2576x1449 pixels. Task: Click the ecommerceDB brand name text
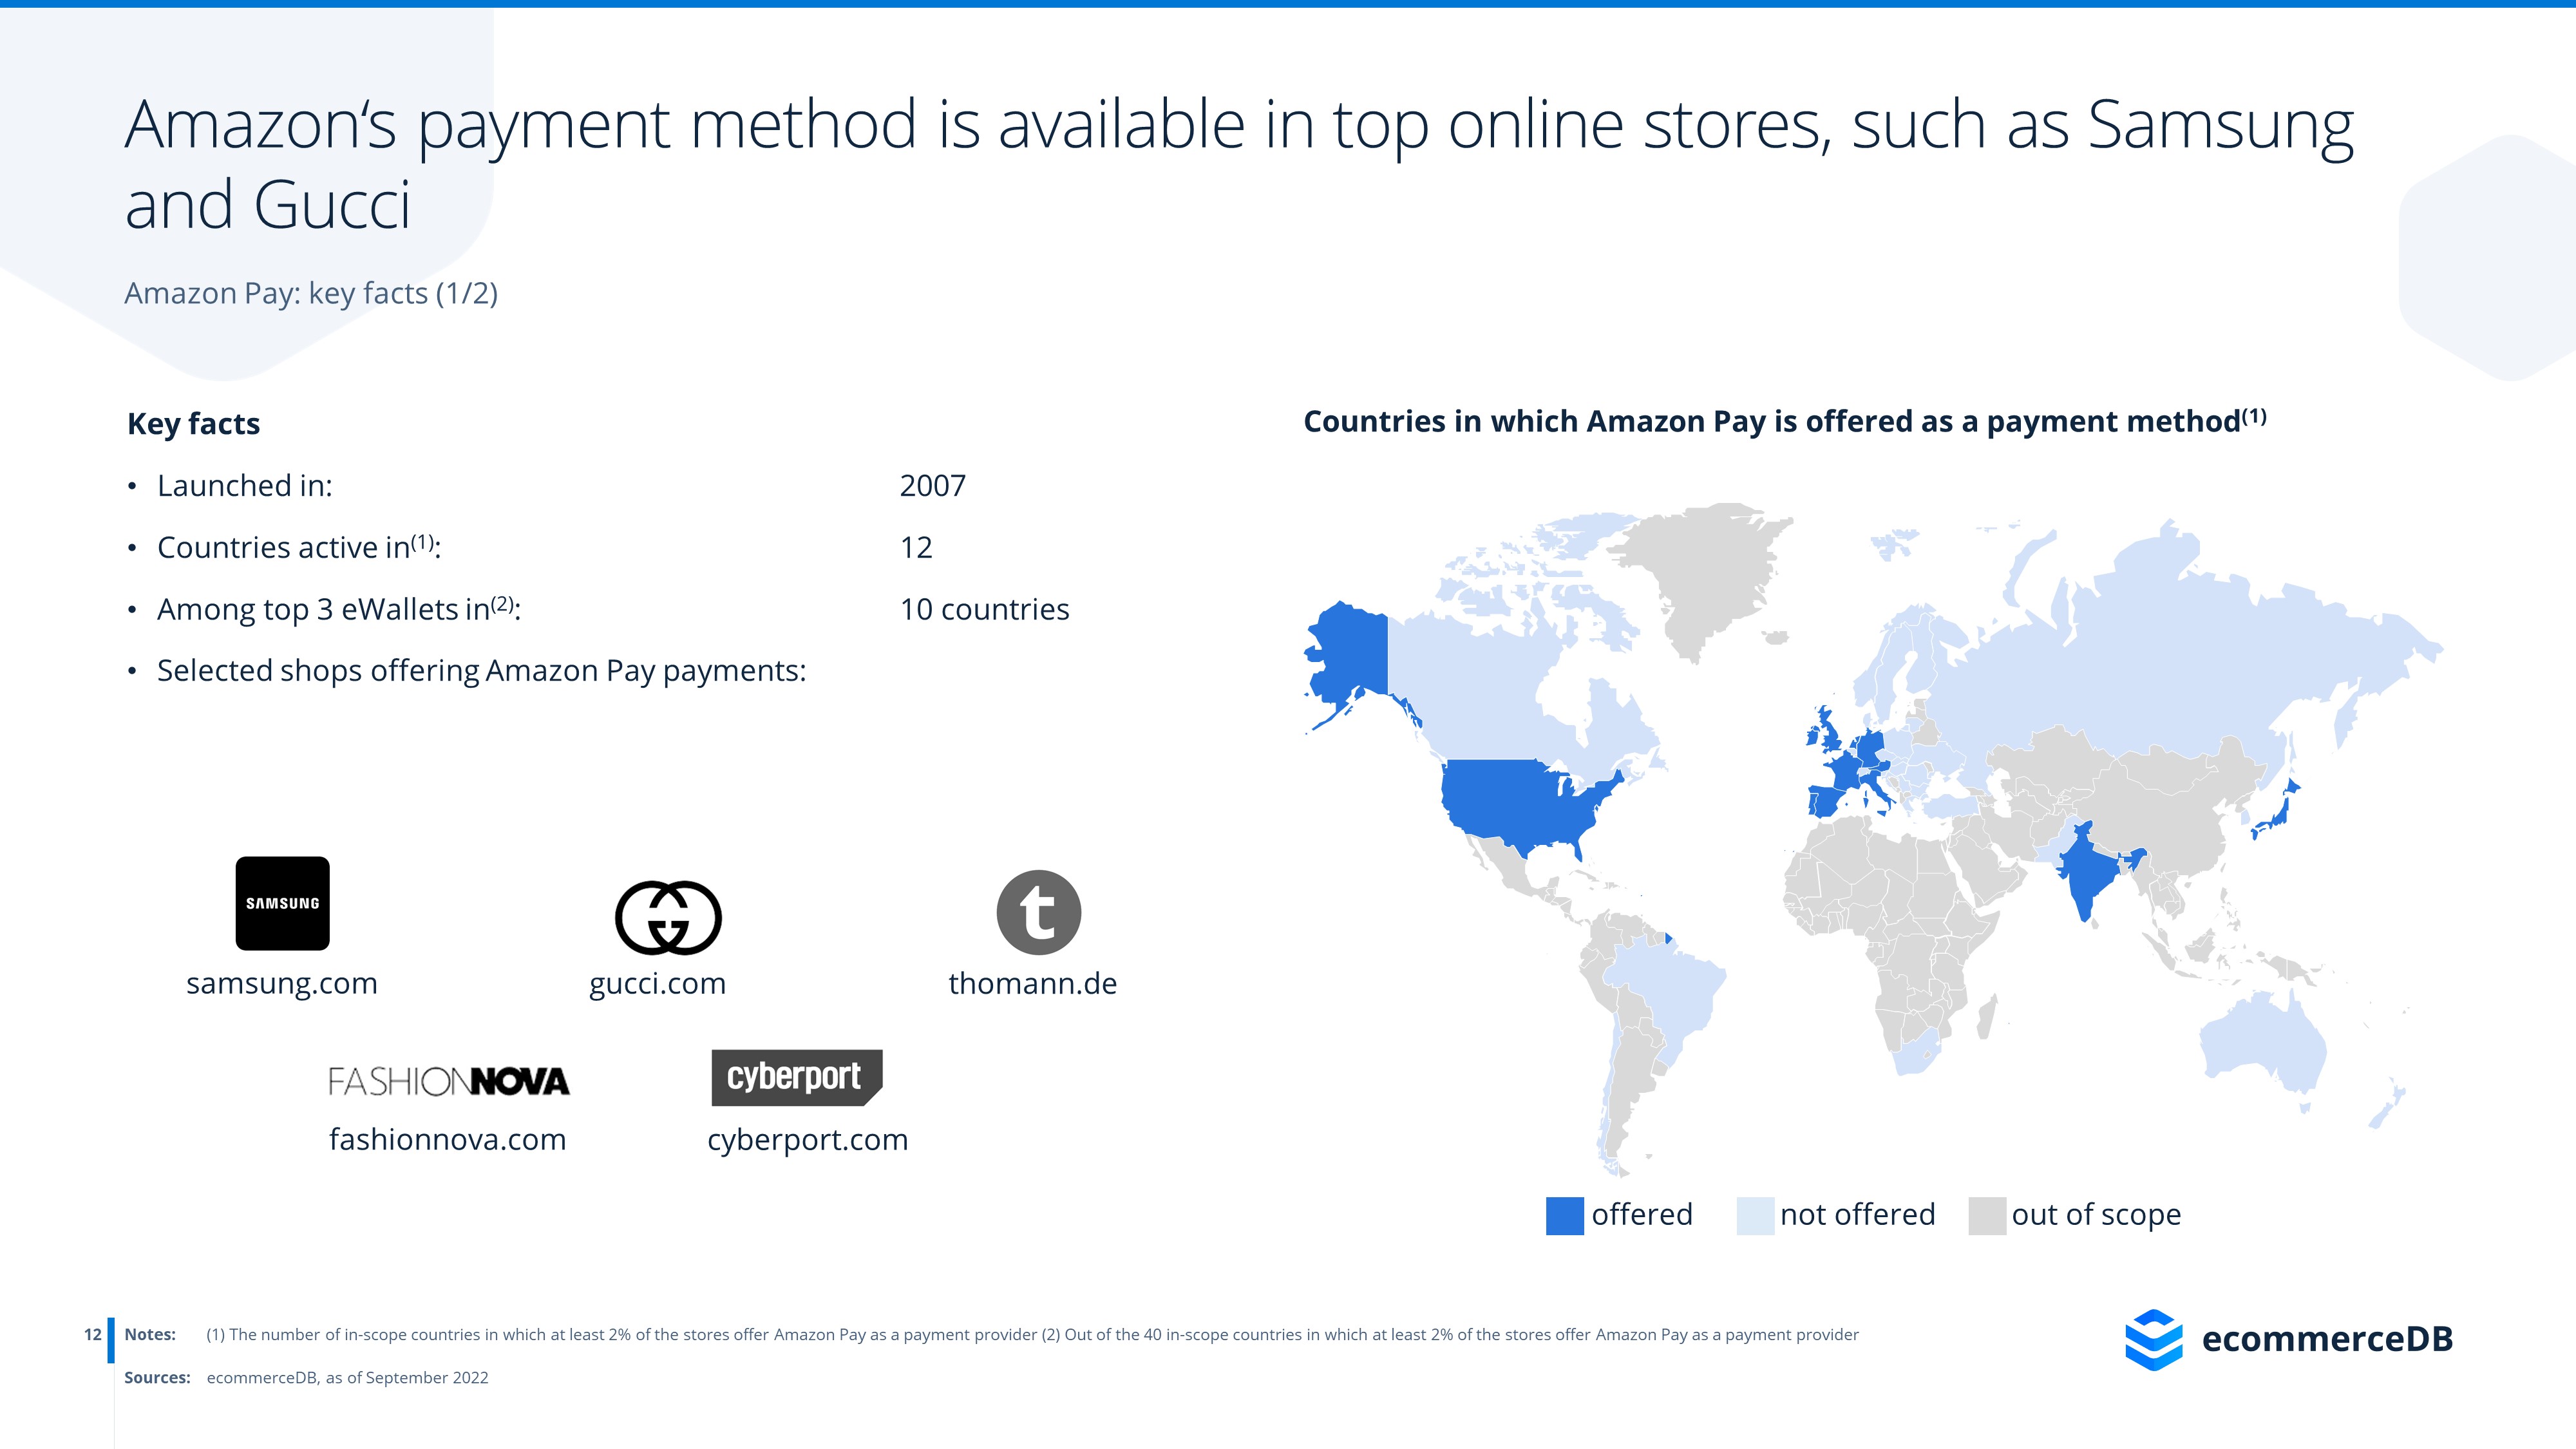2327,1339
